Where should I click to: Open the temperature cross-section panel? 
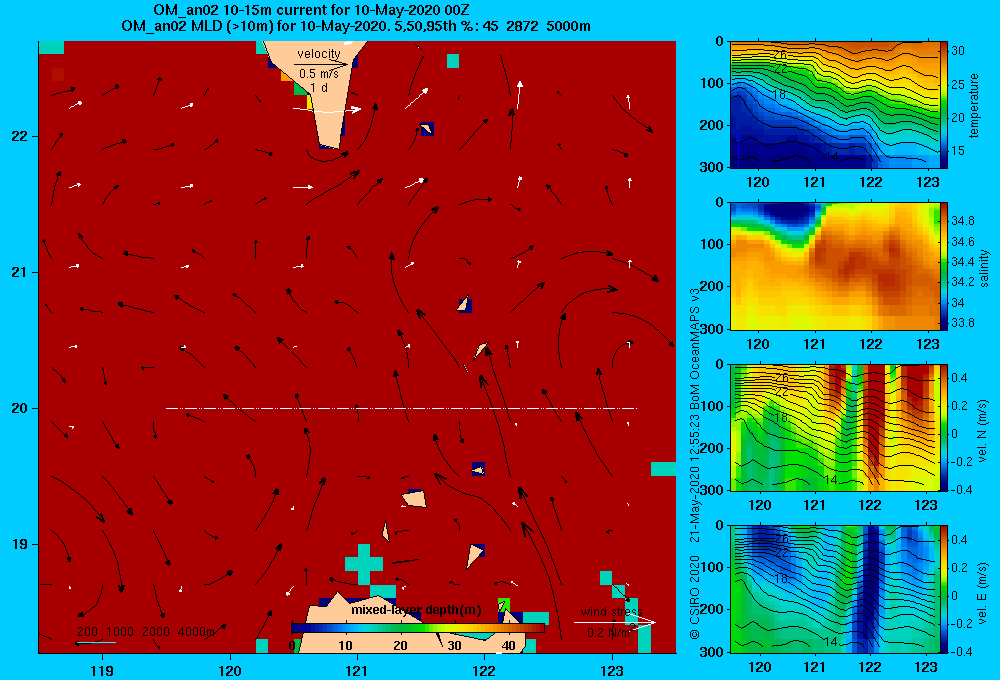click(835, 105)
